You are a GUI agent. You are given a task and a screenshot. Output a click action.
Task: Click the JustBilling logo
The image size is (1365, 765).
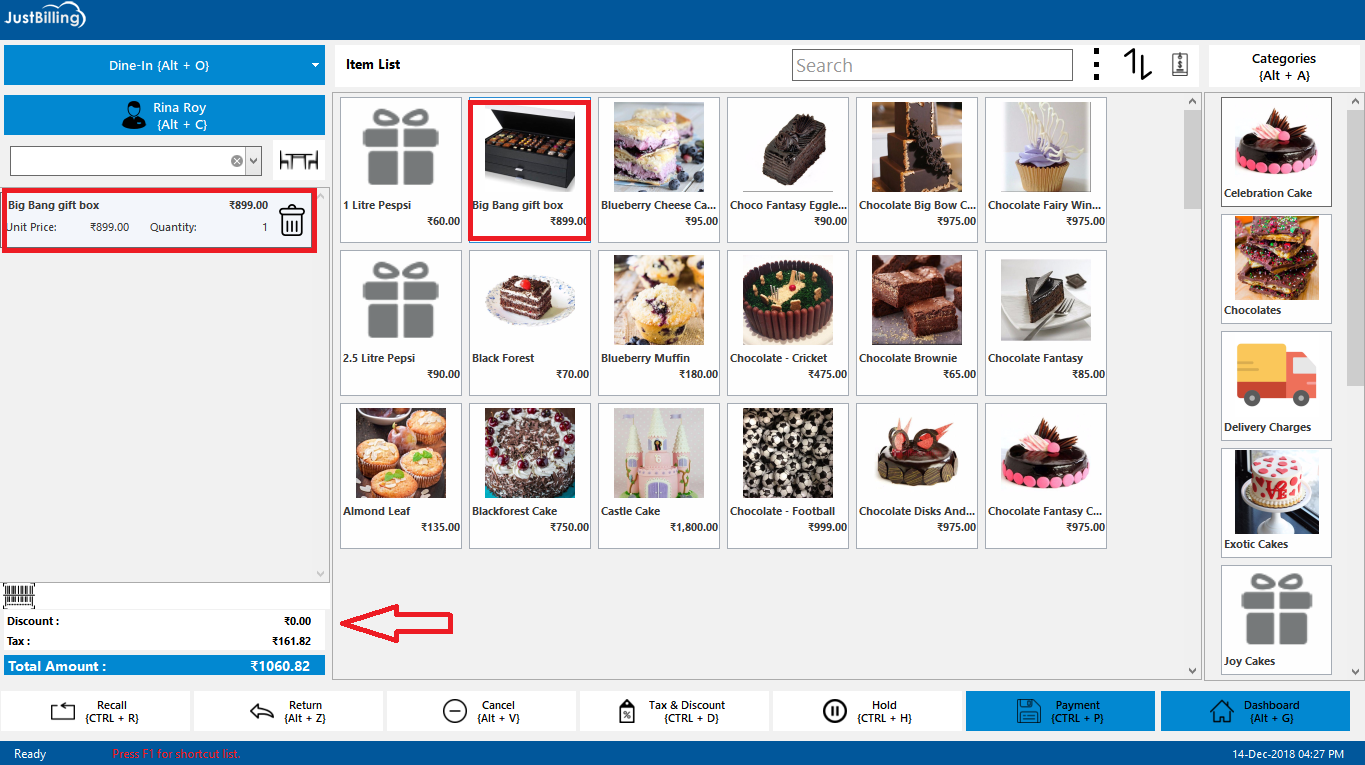44,16
